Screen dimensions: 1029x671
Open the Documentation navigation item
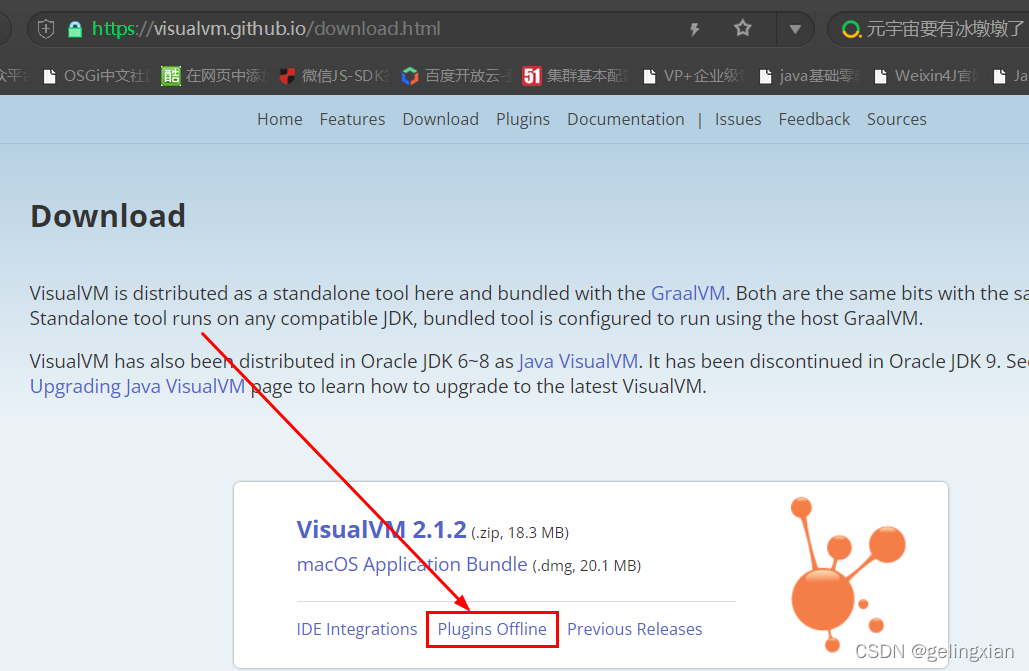point(625,119)
